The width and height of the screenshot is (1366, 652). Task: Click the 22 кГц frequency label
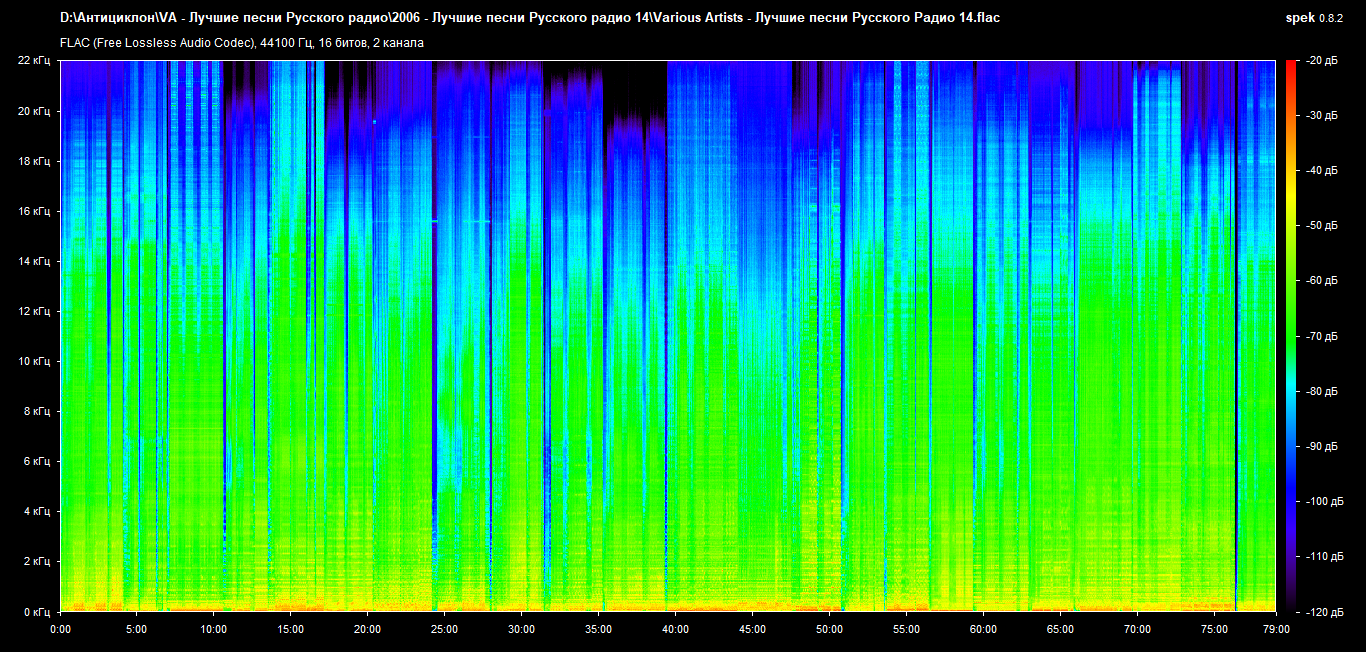(34, 61)
